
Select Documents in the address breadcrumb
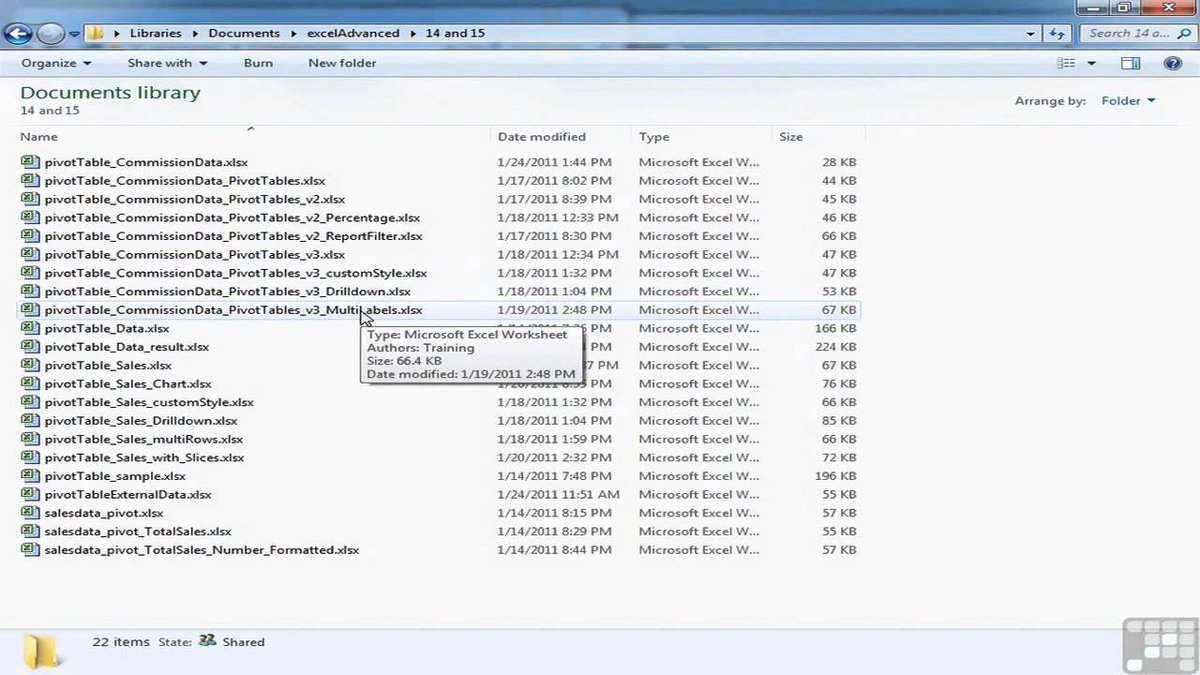coord(244,33)
